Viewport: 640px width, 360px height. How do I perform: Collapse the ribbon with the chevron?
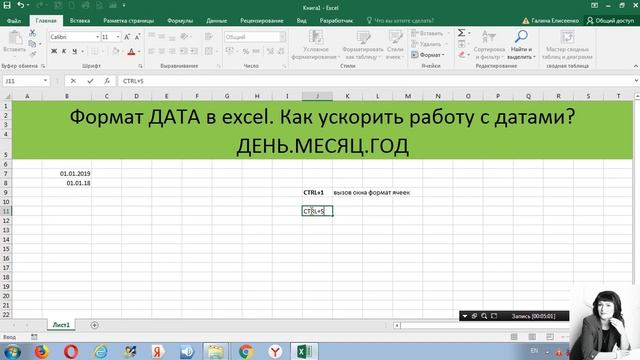tap(636, 66)
